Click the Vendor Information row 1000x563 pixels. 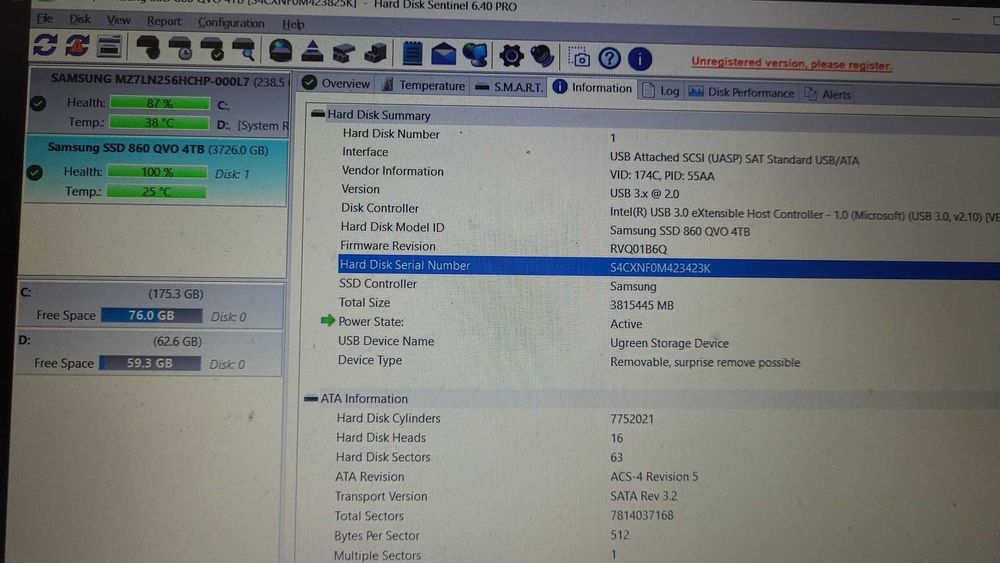pos(668,173)
